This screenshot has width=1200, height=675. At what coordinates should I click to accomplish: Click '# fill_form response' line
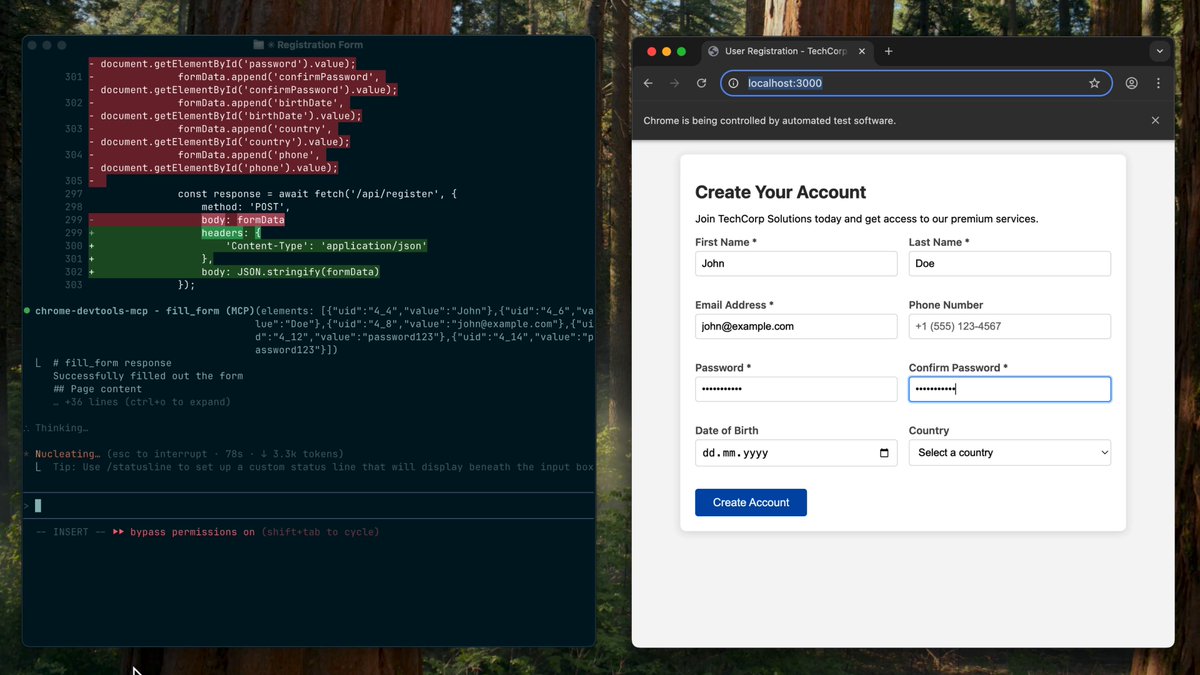(x=112, y=363)
